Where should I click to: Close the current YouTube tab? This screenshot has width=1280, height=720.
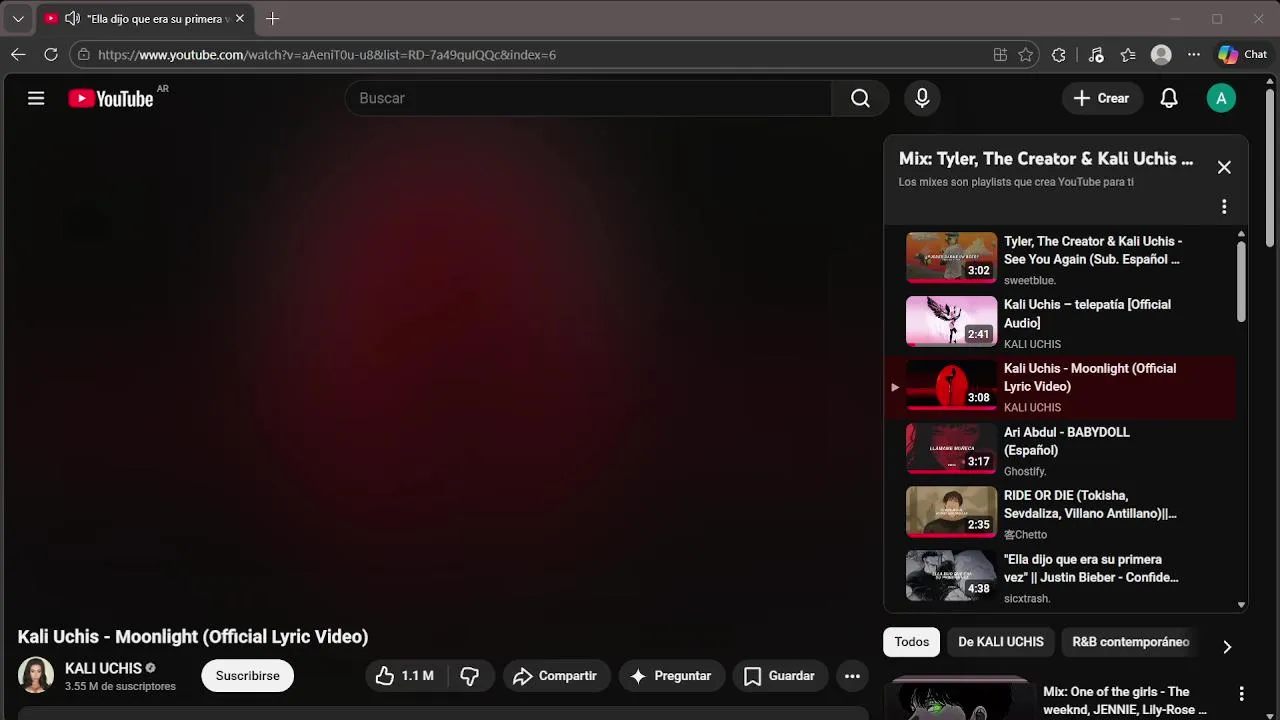click(240, 18)
